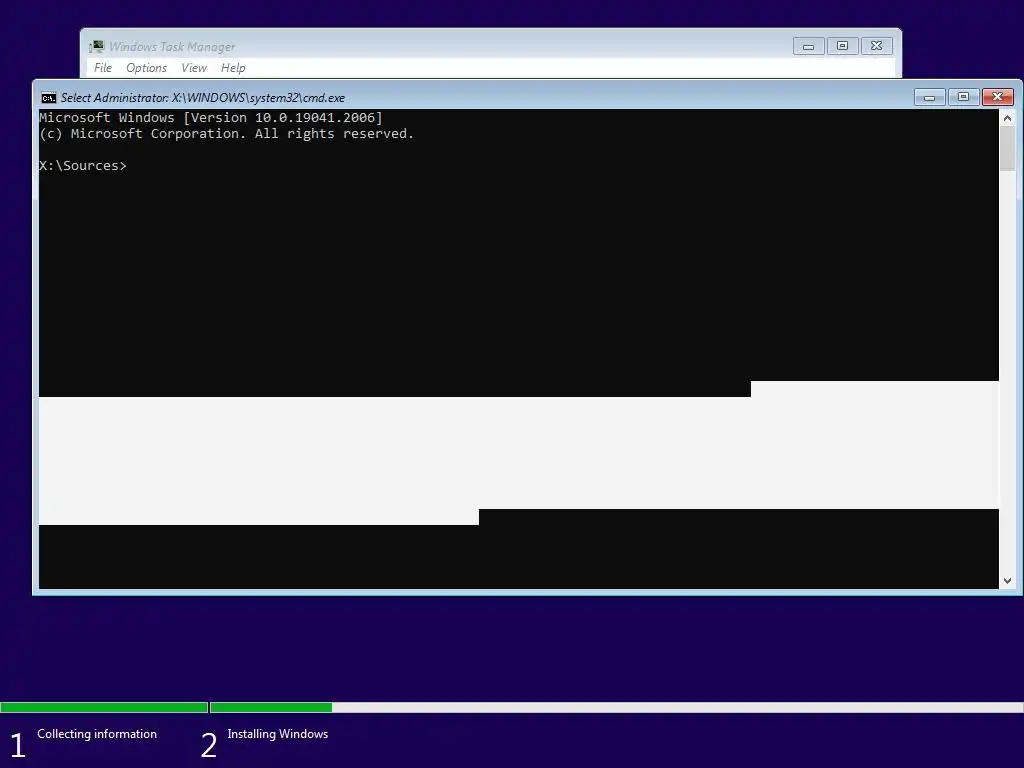Click the cmd scrollbar down arrow
This screenshot has height=768, width=1024.
click(1007, 581)
